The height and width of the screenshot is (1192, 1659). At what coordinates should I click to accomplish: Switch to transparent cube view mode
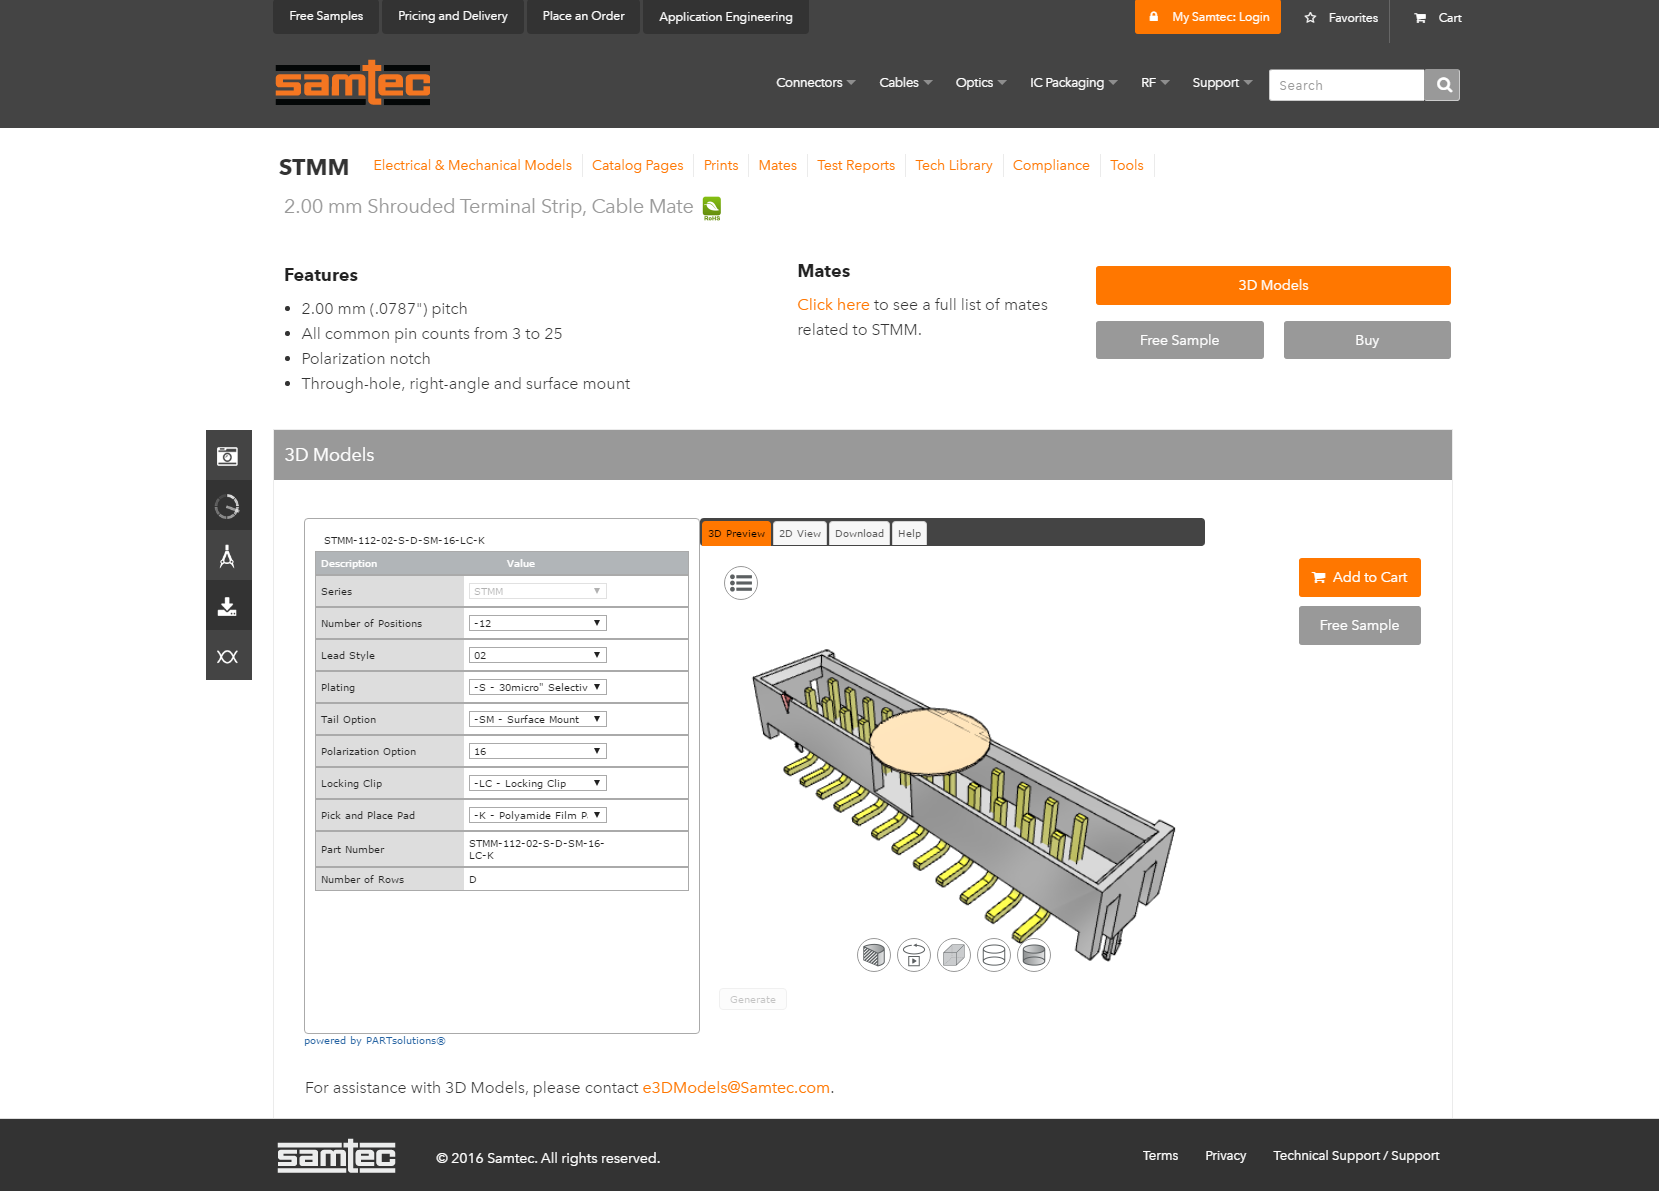[954, 955]
